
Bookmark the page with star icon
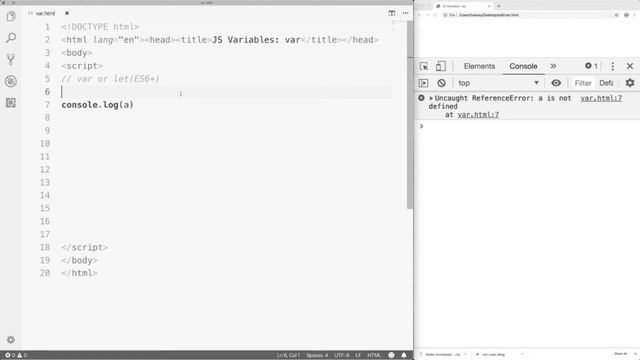pyautogui.click(x=616, y=15)
